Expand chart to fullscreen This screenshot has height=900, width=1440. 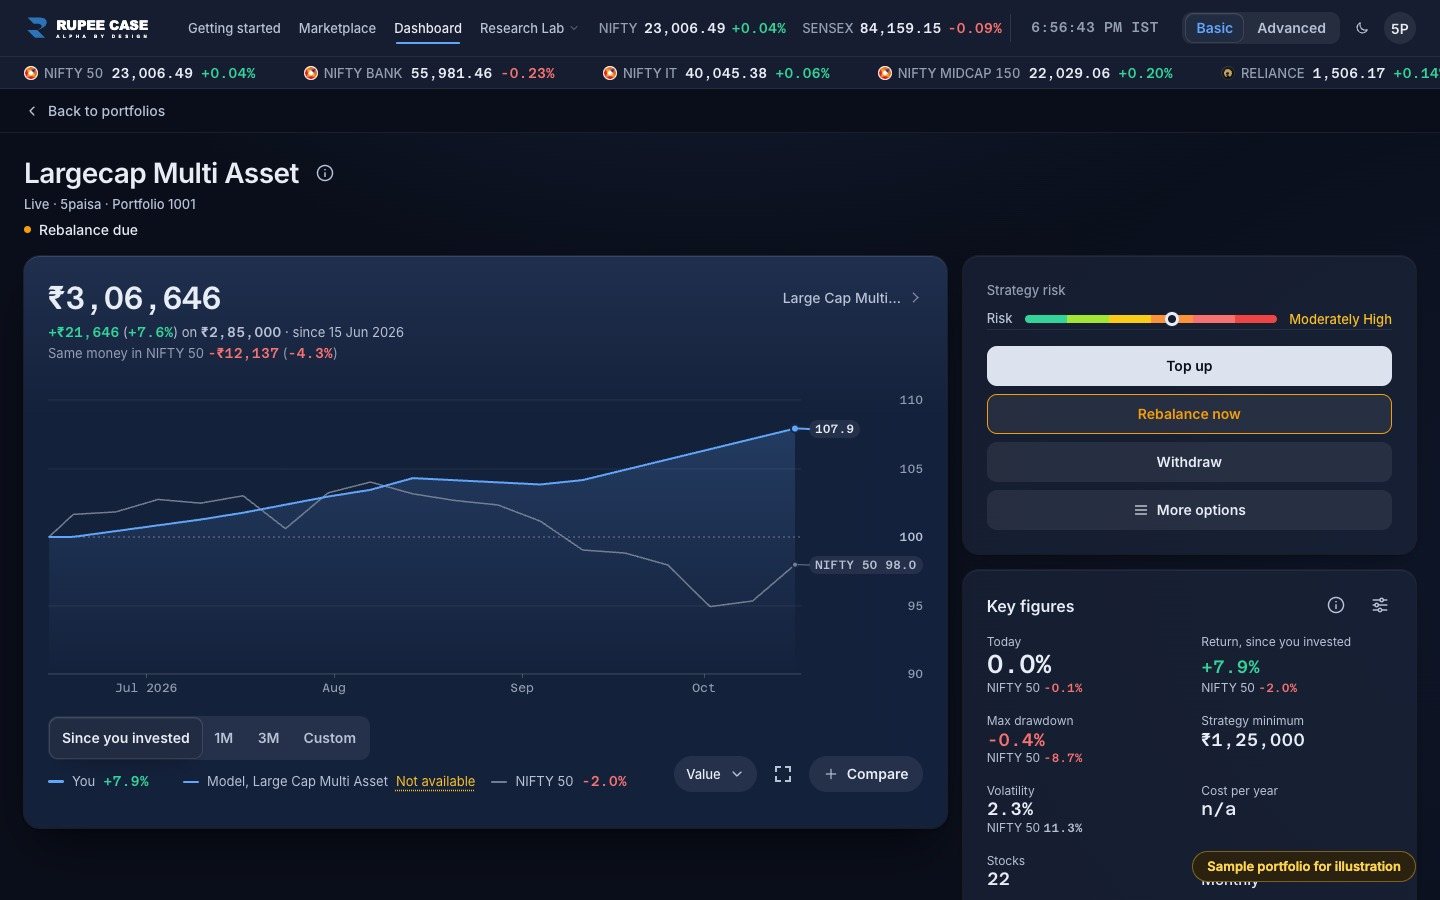click(x=783, y=774)
